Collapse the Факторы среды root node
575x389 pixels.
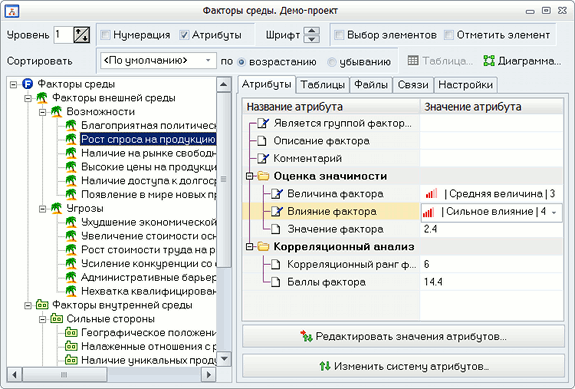pos(14,84)
